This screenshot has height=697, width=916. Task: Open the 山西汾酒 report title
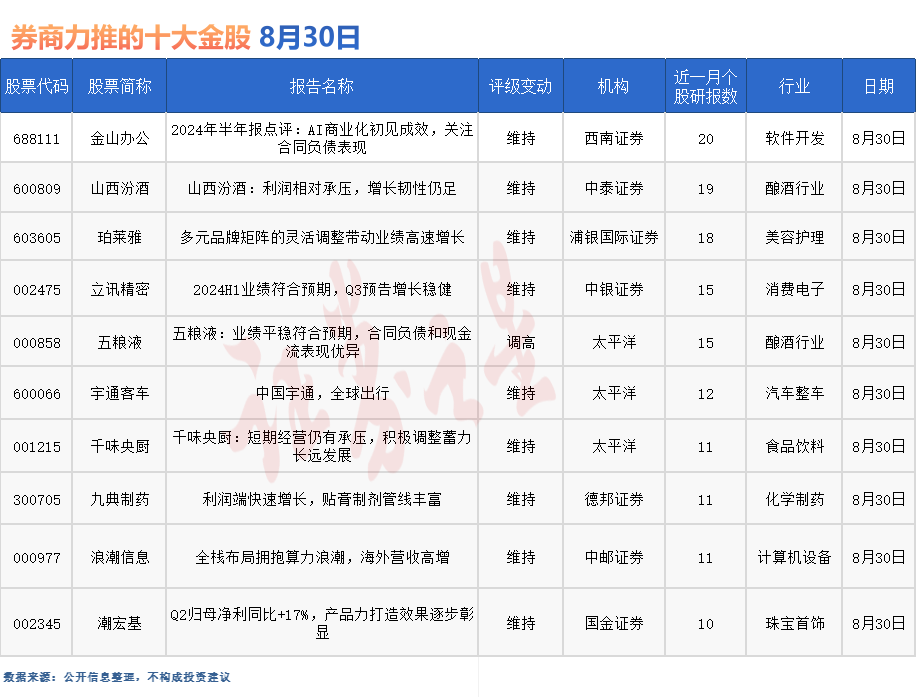coord(321,188)
